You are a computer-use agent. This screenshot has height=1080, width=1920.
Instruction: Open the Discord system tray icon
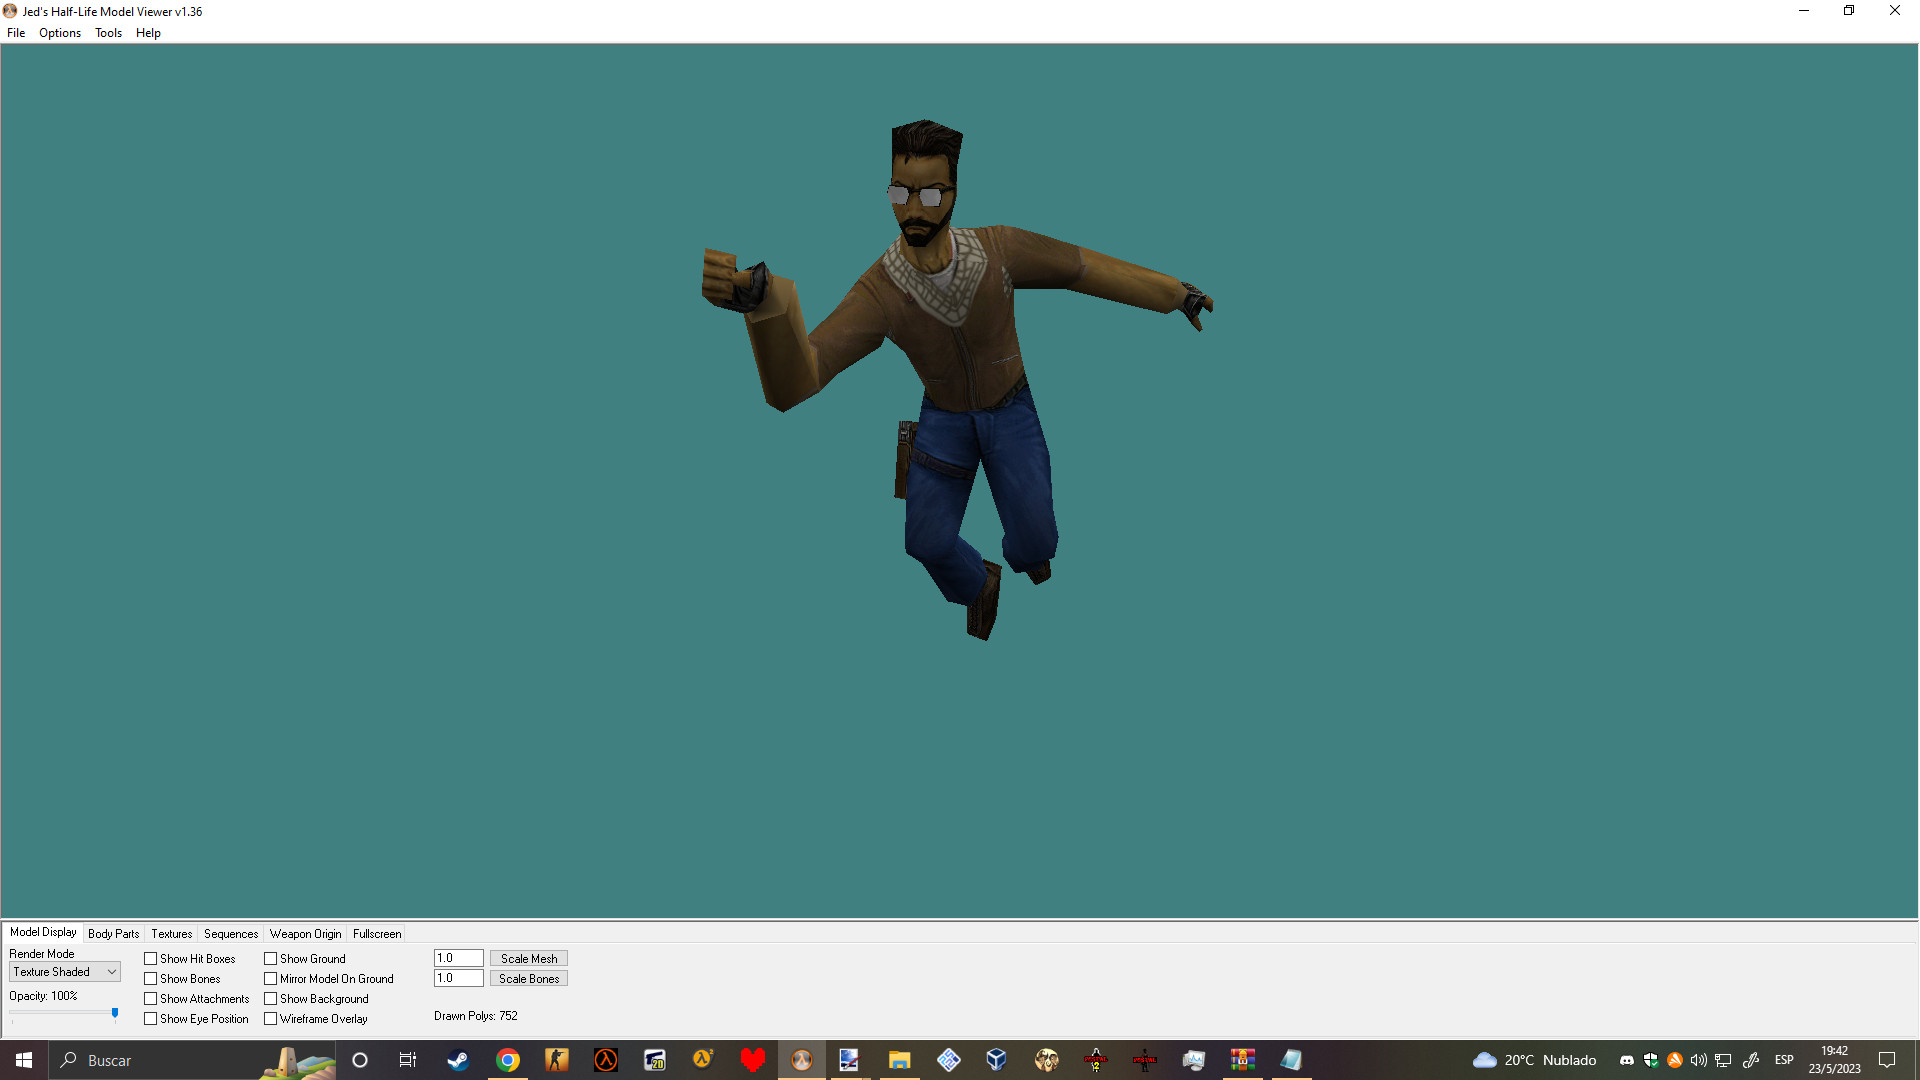coord(1627,1060)
